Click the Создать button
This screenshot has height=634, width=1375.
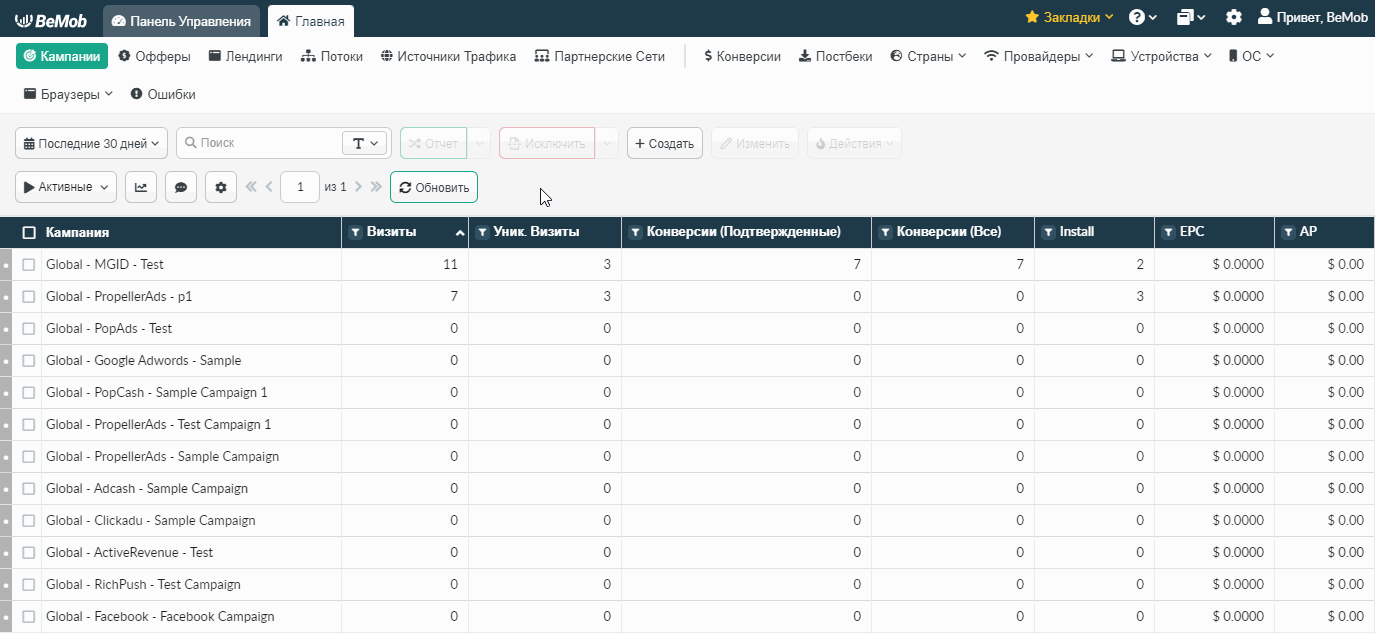[x=665, y=143]
